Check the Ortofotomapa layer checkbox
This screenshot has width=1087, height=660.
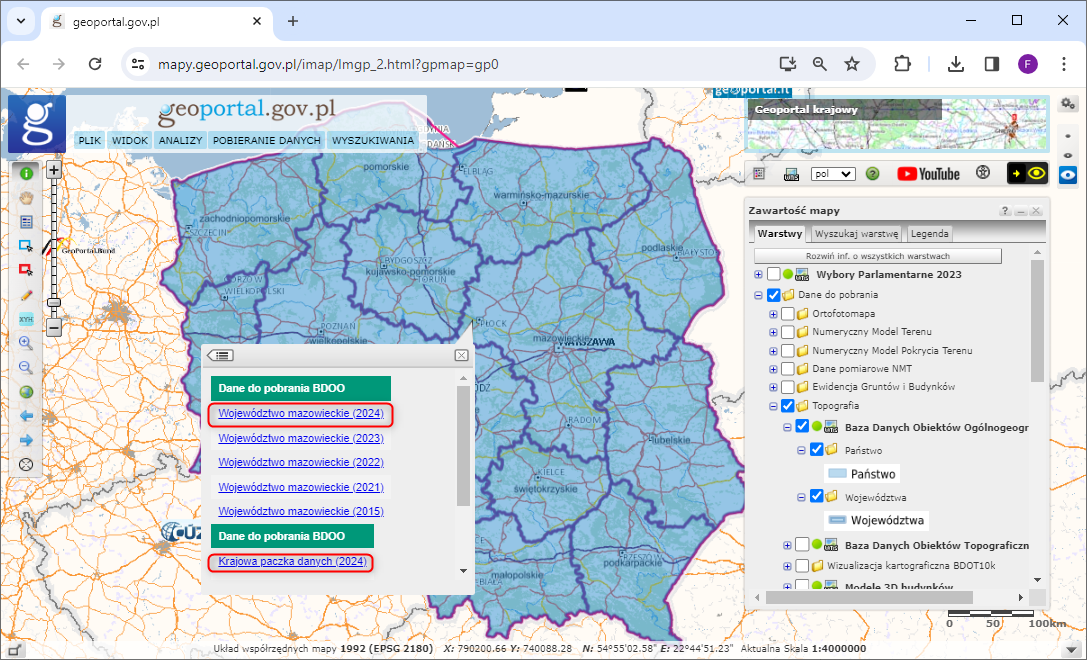pos(788,314)
